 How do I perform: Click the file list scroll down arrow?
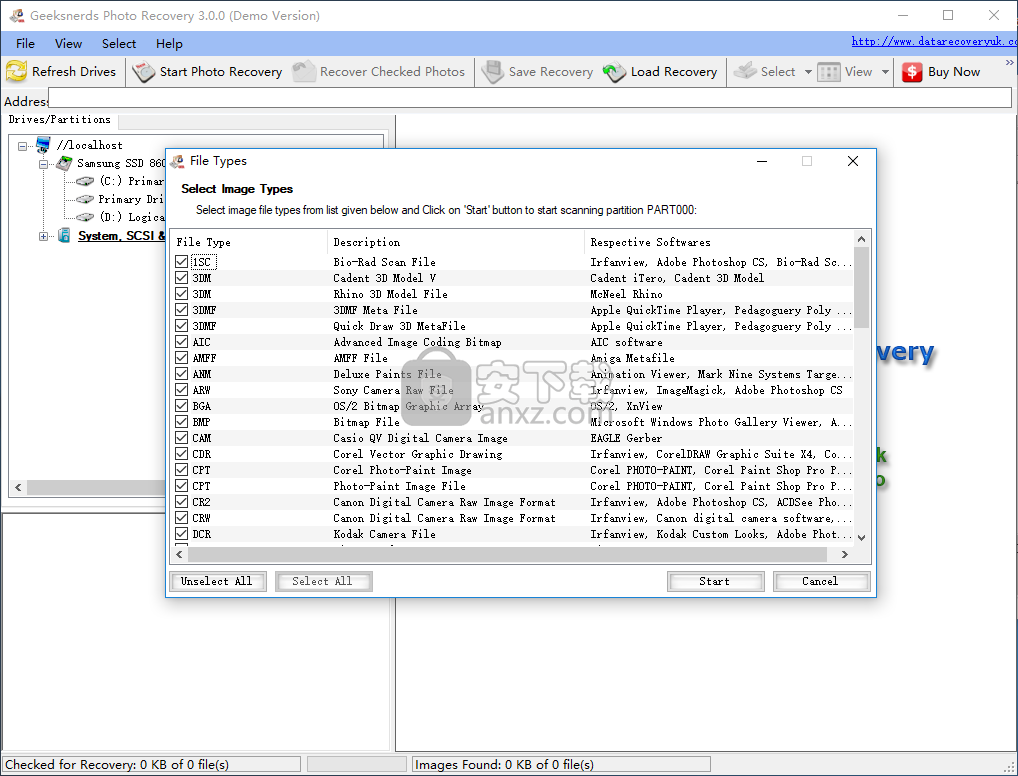pos(862,538)
